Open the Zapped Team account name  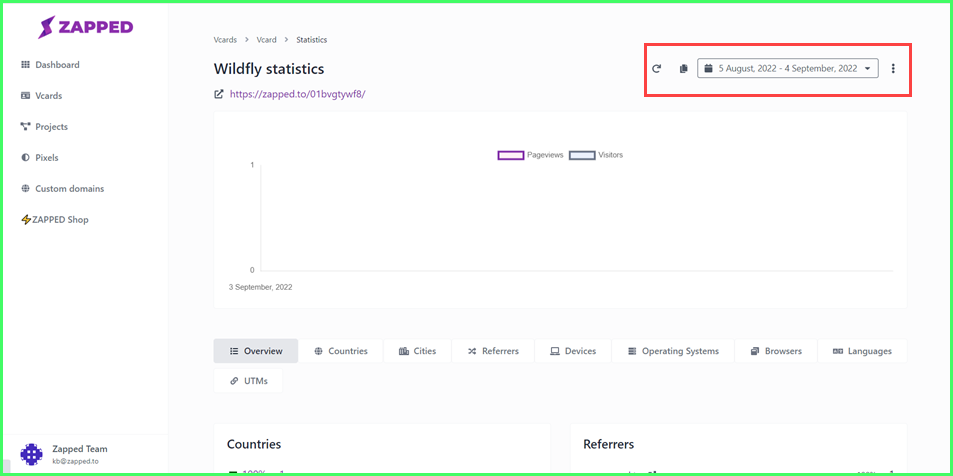80,449
